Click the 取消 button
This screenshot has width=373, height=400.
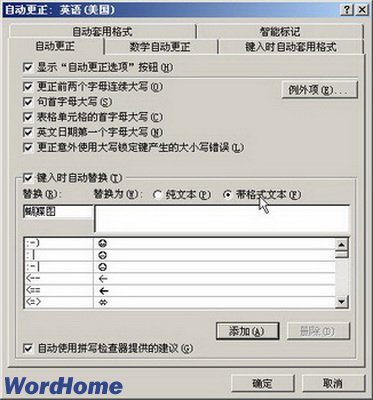click(x=333, y=383)
